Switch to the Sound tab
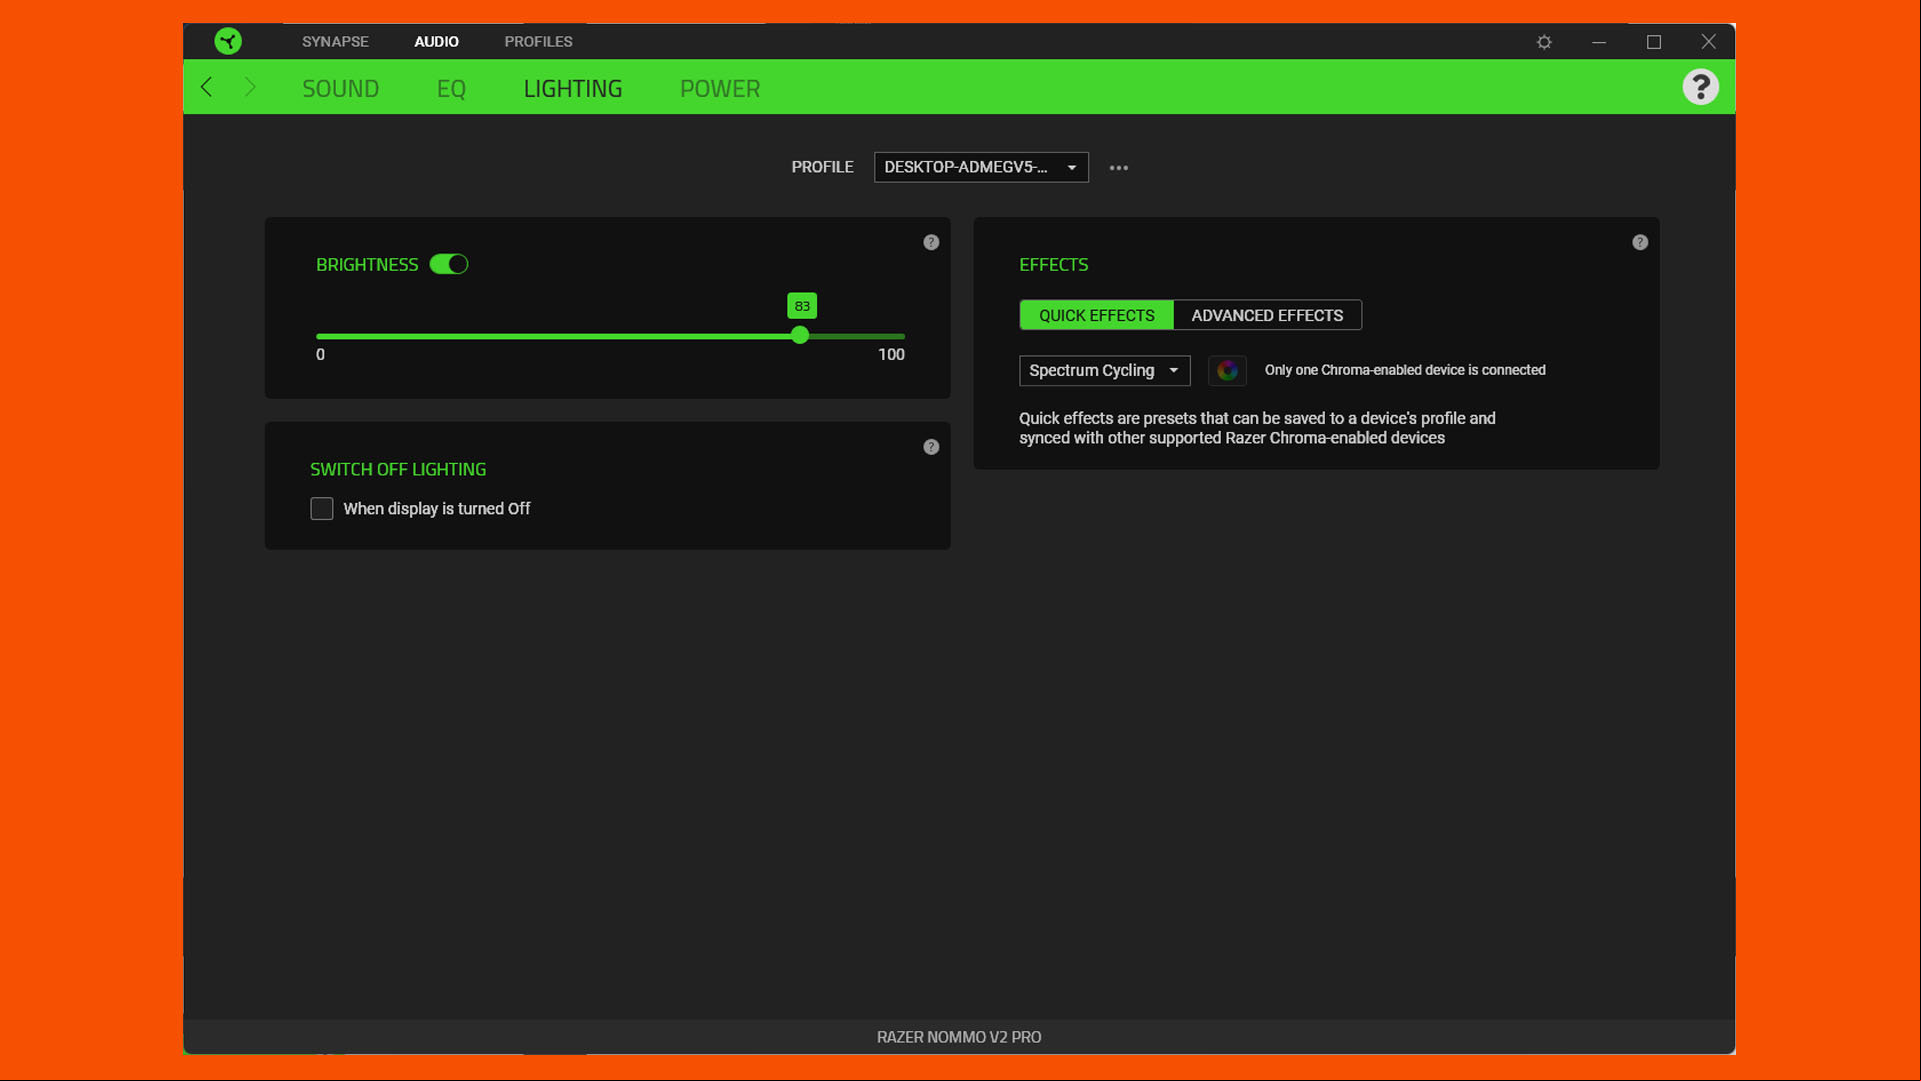 340,88
